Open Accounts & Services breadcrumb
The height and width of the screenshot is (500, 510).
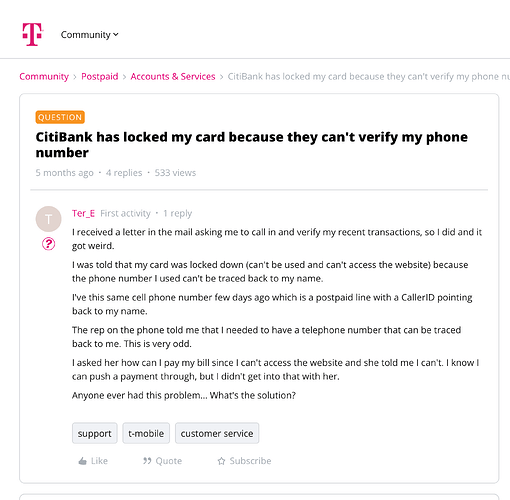pos(173,76)
